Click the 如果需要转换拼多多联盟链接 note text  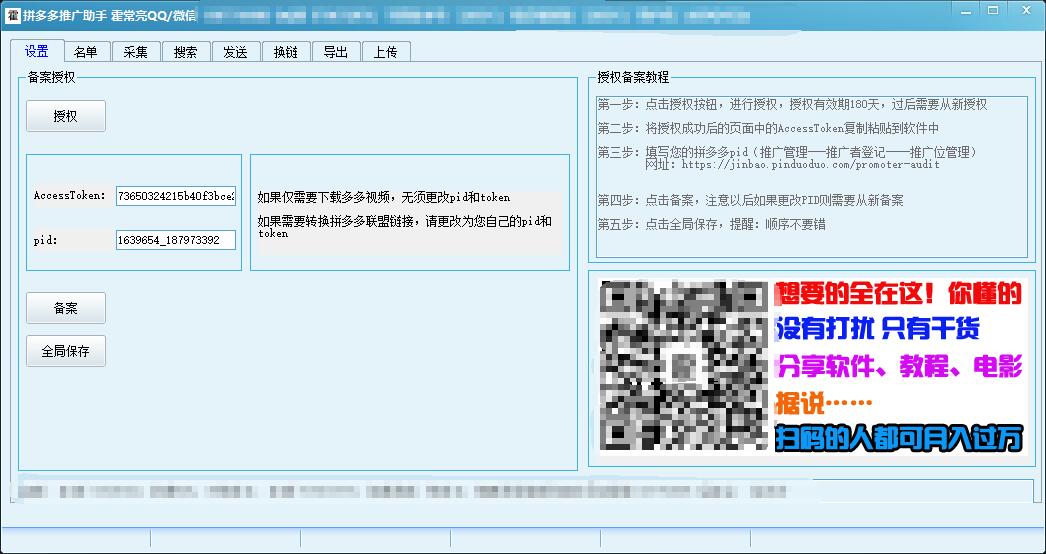(x=404, y=227)
